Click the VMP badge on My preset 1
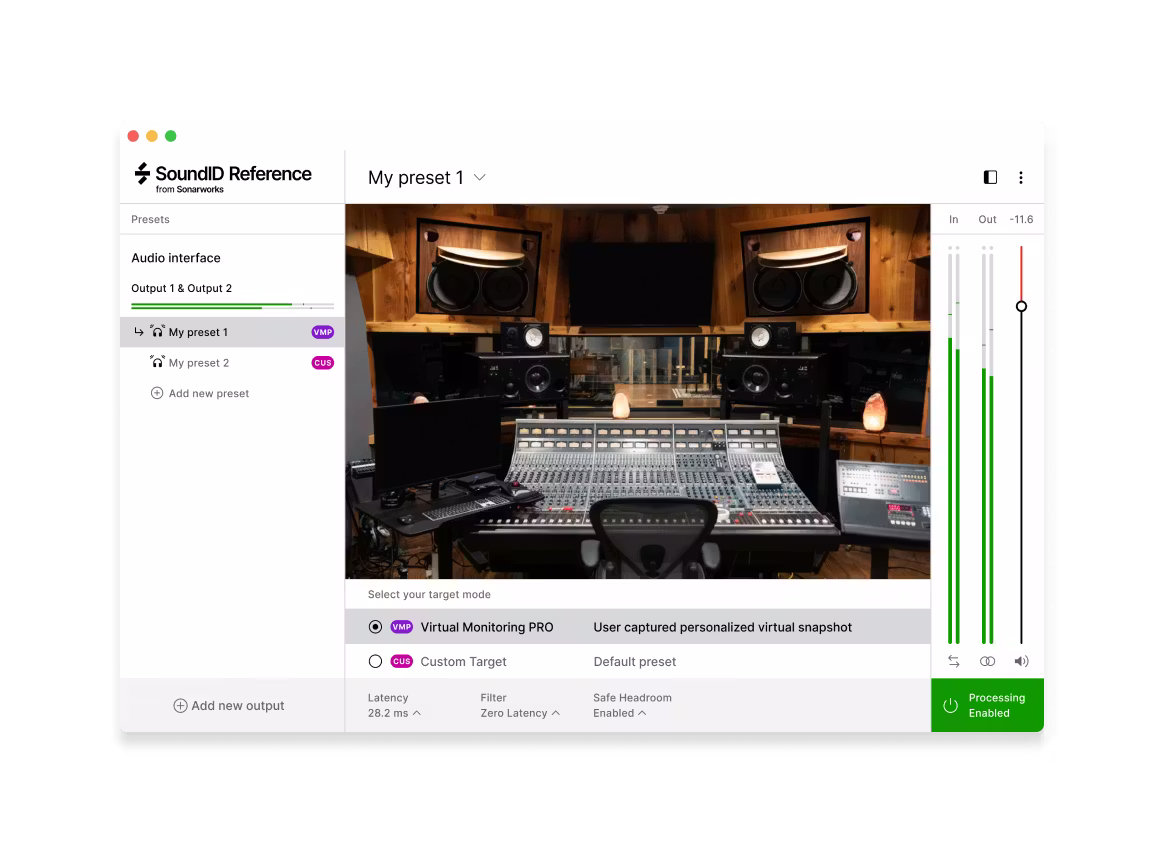 click(322, 331)
